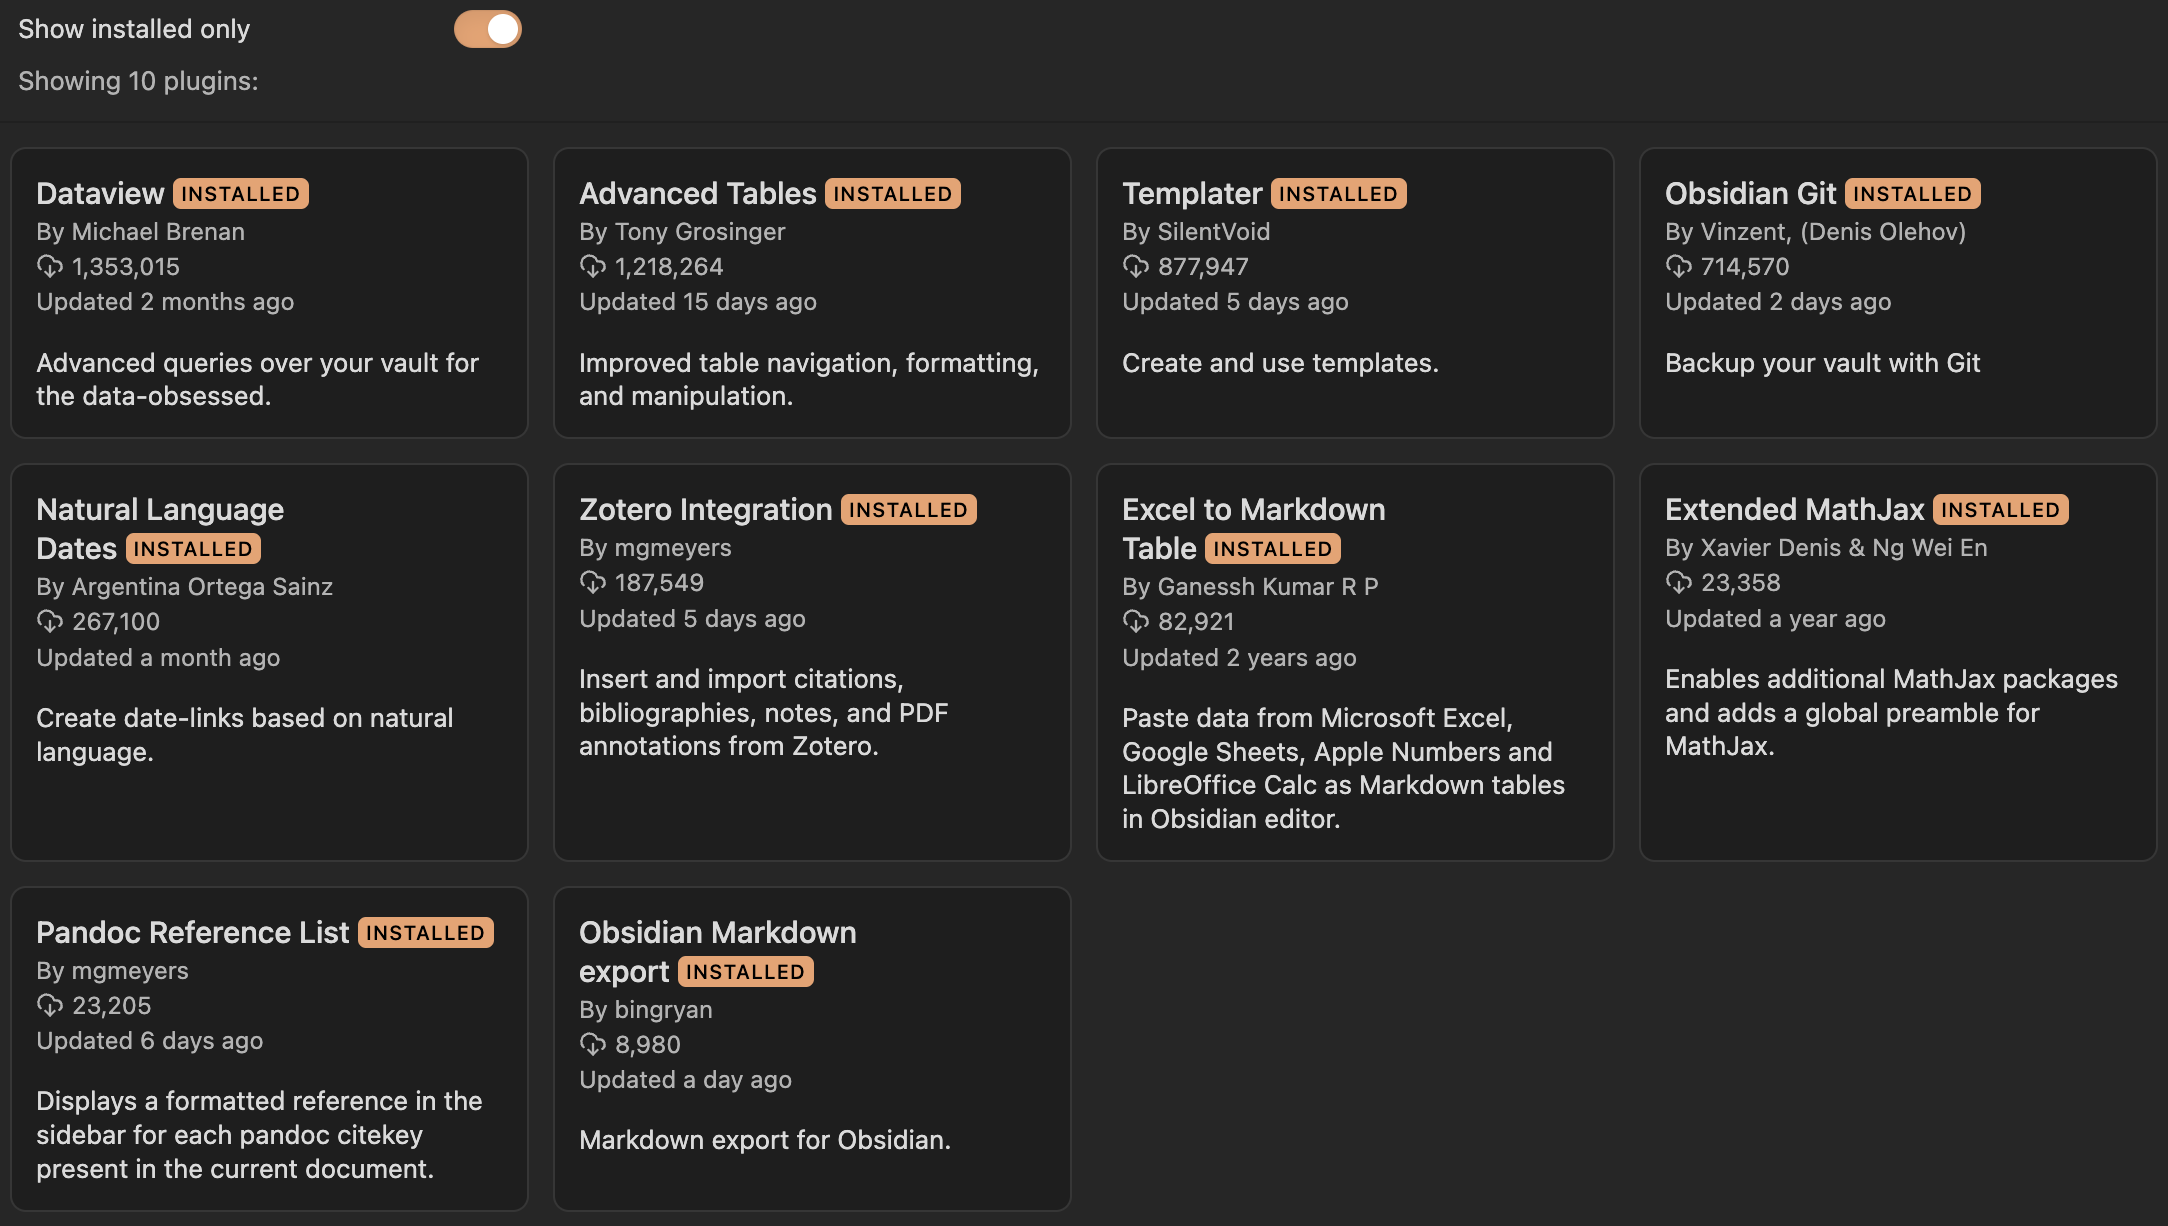
Task: Click the download icon next to 267,100
Action: [50, 622]
